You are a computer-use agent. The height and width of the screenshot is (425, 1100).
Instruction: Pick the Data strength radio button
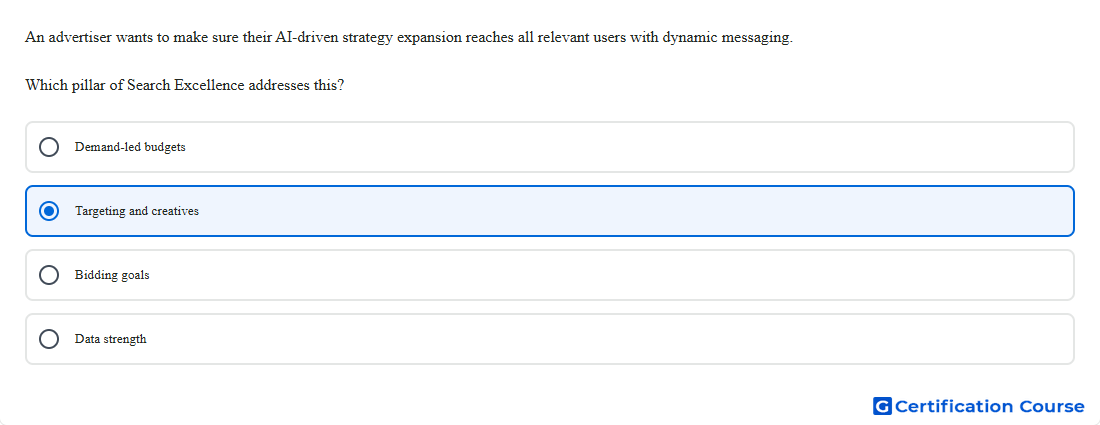point(49,339)
